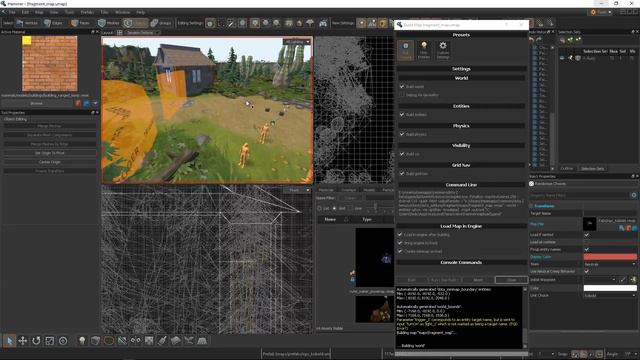Click the Run (Skip Build) button

click(444, 280)
